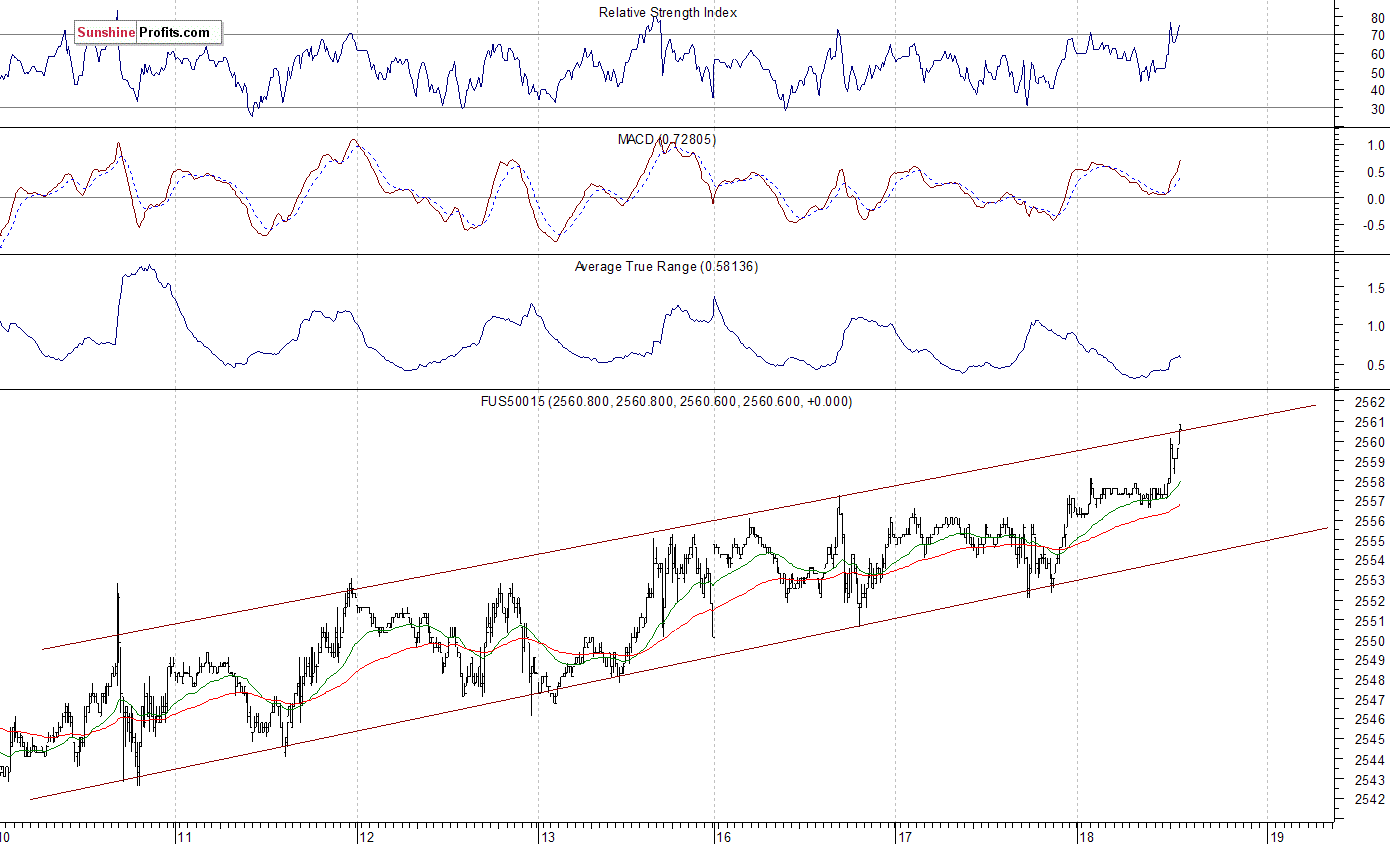Click RSI scale value 80
The height and width of the screenshot is (844, 1390).
tap(1377, 17)
